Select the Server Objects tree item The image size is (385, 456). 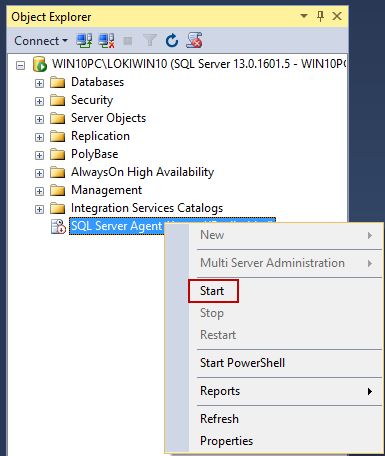pyautogui.click(x=108, y=118)
